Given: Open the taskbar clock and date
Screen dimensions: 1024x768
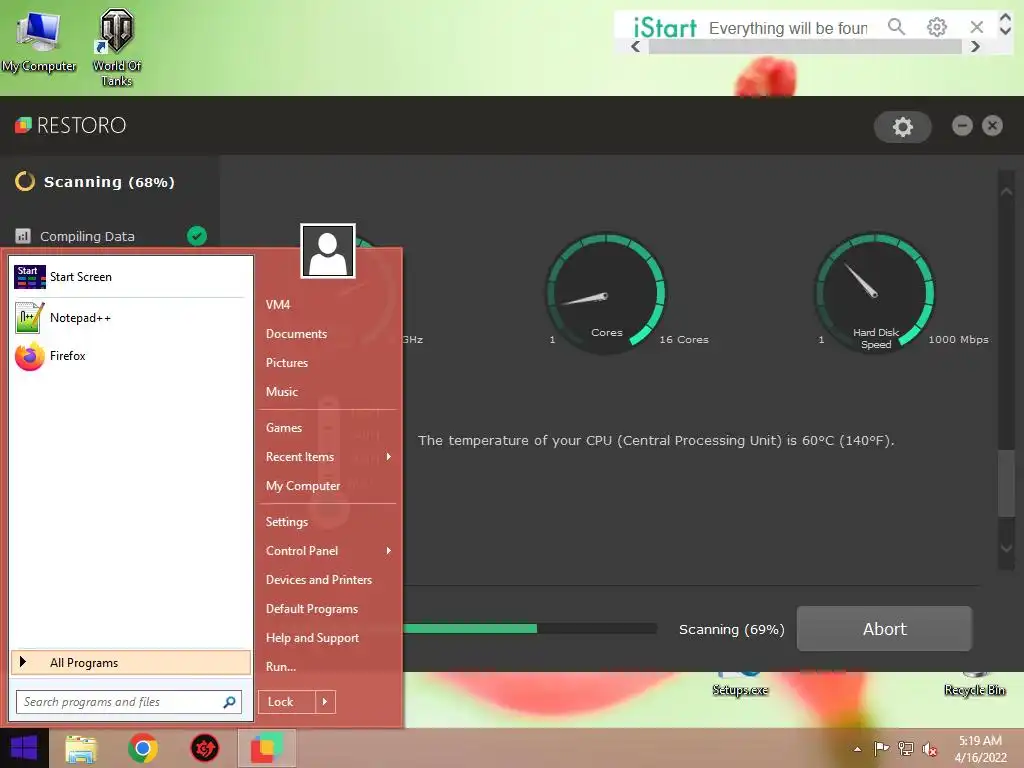Looking at the screenshot, I should 980,749.
